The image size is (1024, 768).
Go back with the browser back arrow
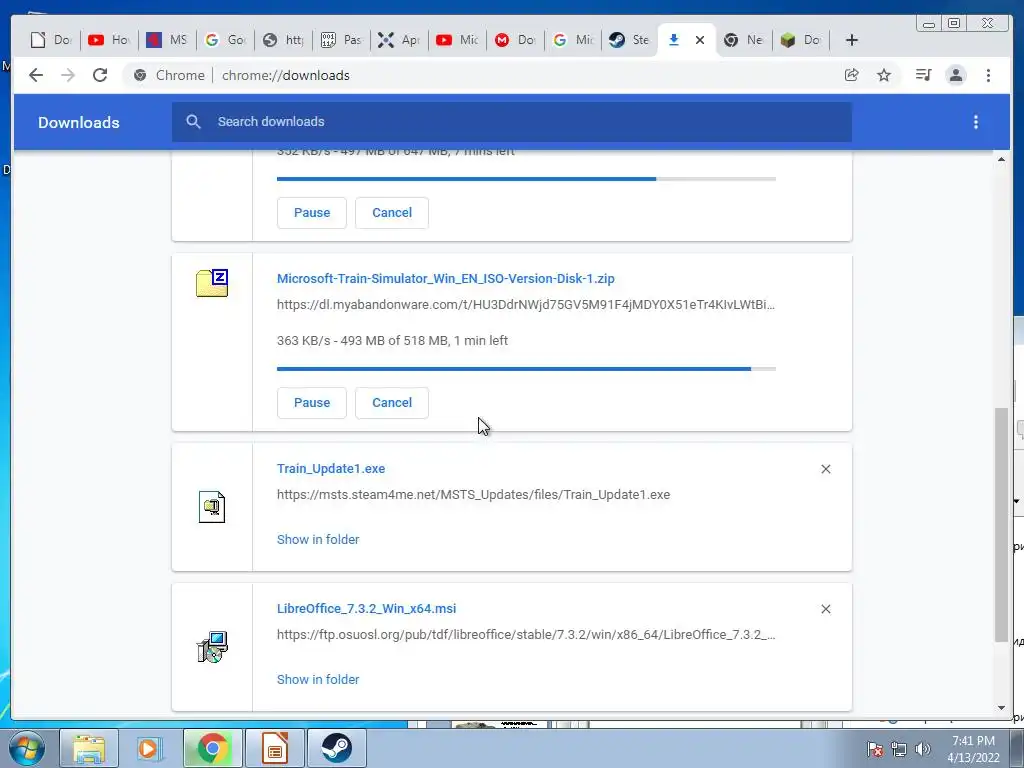click(36, 75)
